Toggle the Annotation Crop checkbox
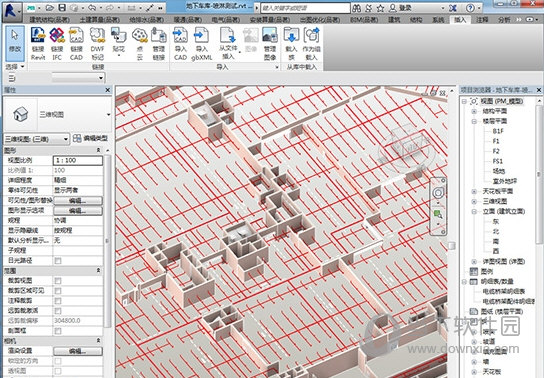Screen dimensions: 544x378 click(58, 301)
